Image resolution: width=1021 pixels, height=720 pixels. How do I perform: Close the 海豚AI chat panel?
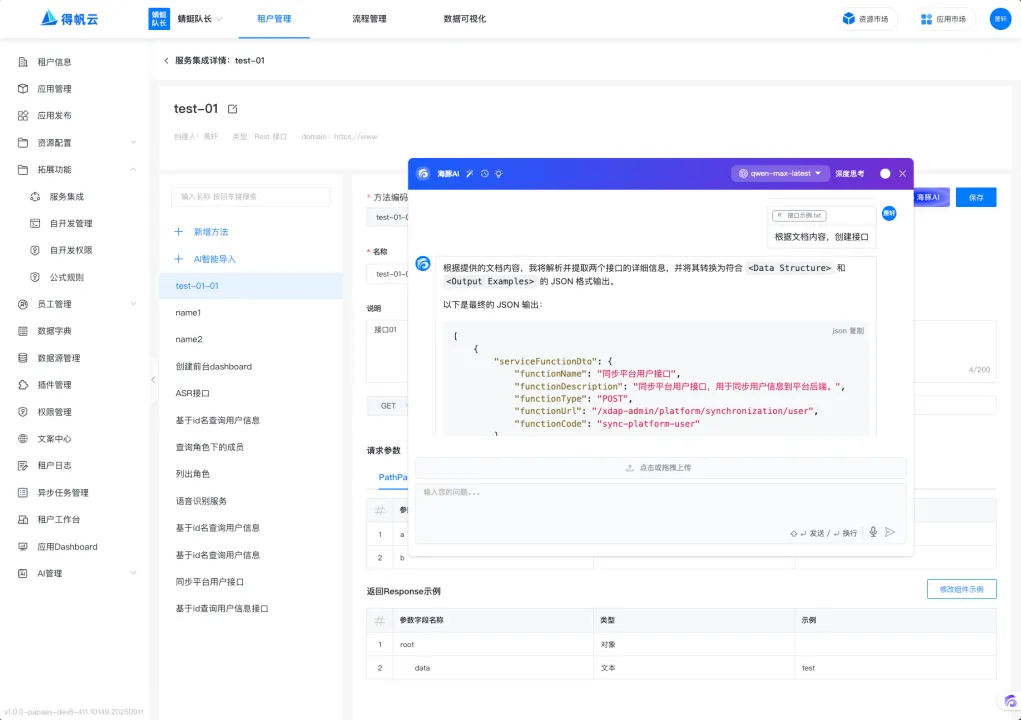point(902,174)
